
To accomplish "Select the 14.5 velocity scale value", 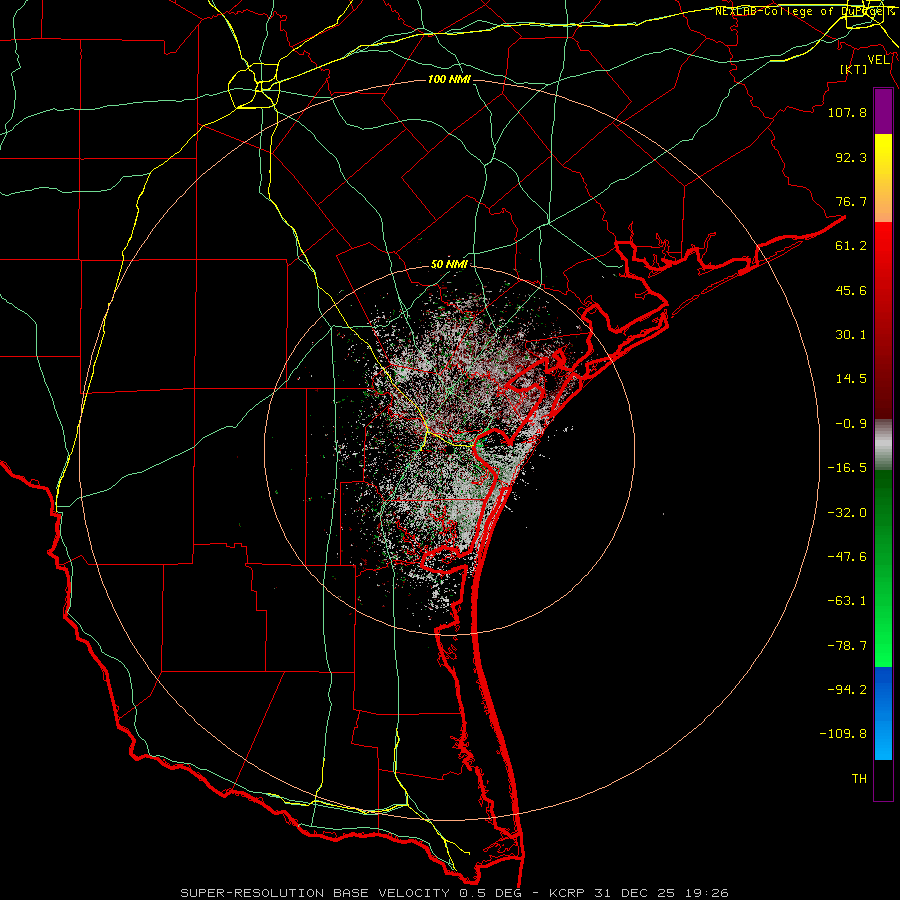I will click(851, 379).
